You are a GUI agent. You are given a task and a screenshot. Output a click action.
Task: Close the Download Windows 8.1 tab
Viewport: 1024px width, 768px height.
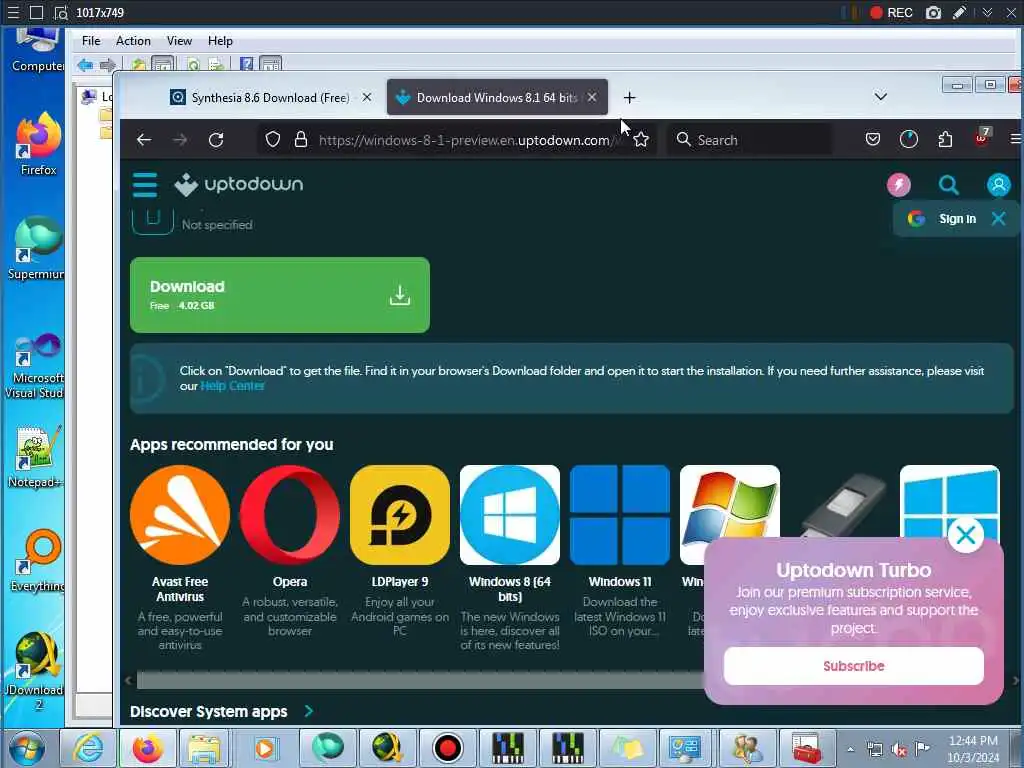pos(592,97)
